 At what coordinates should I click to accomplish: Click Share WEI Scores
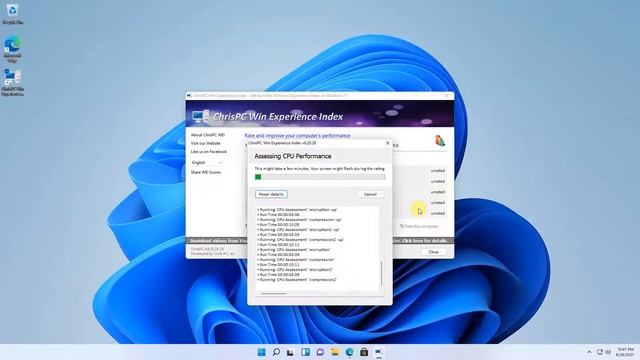206,172
